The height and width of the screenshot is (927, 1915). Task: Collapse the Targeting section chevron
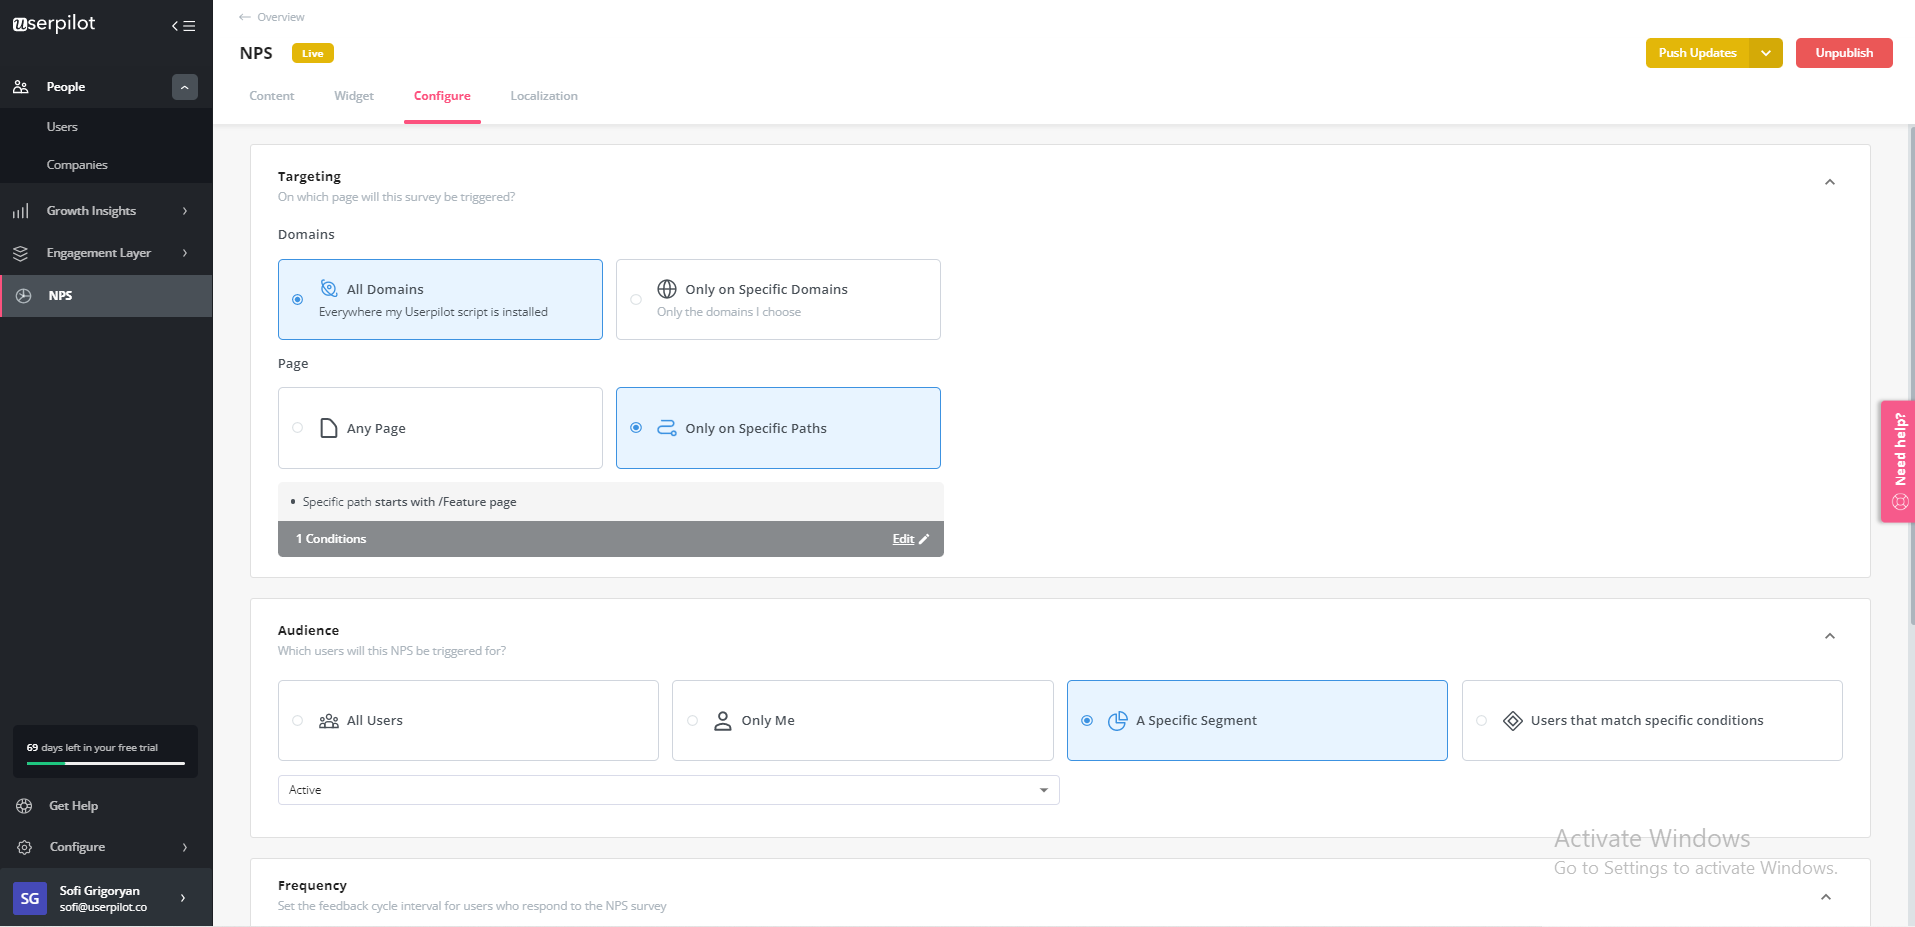coord(1829,181)
